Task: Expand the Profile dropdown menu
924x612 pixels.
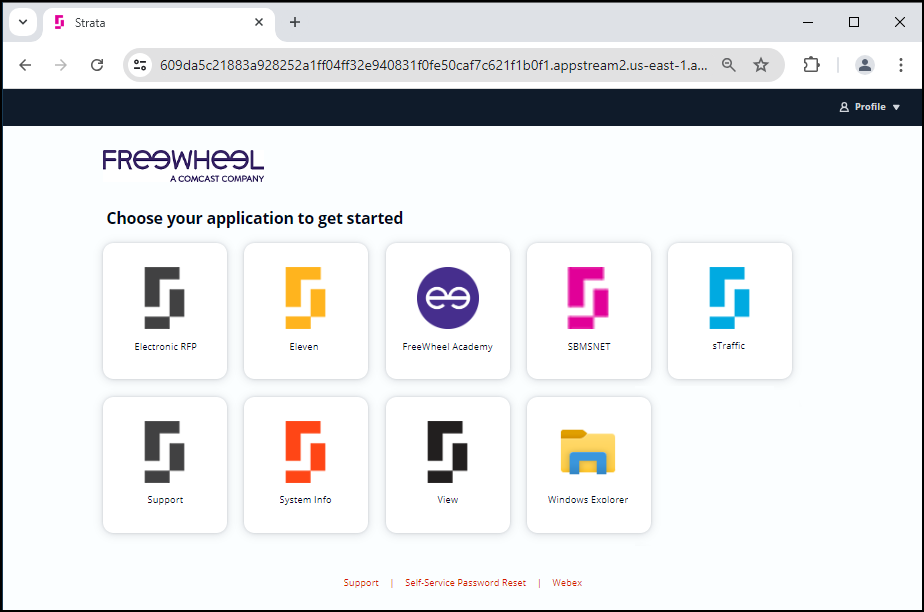Action: tap(870, 107)
